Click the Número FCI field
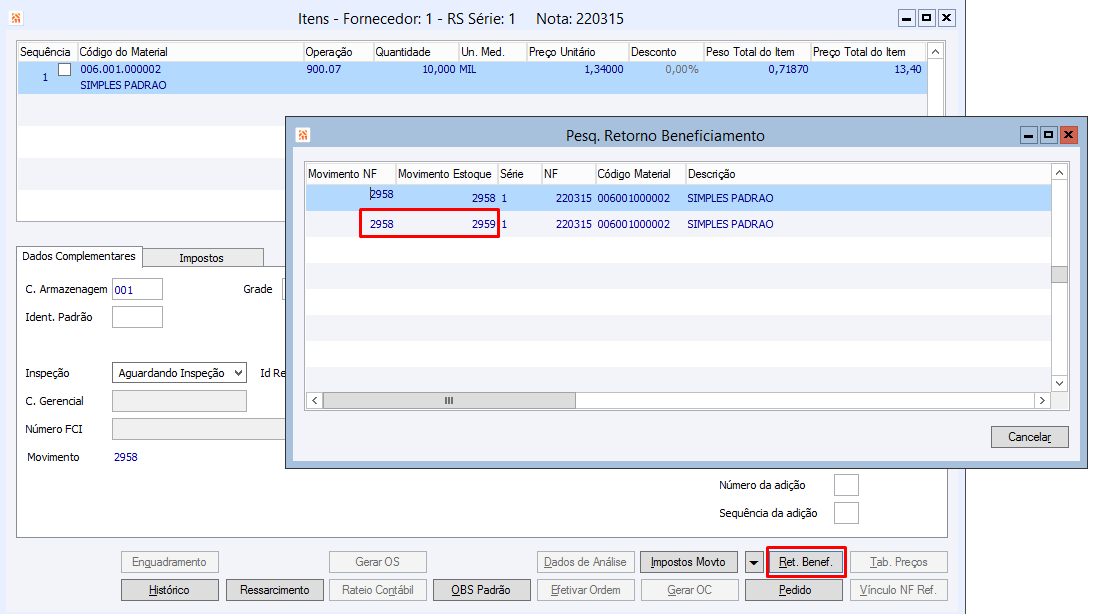 pyautogui.click(x=199, y=429)
